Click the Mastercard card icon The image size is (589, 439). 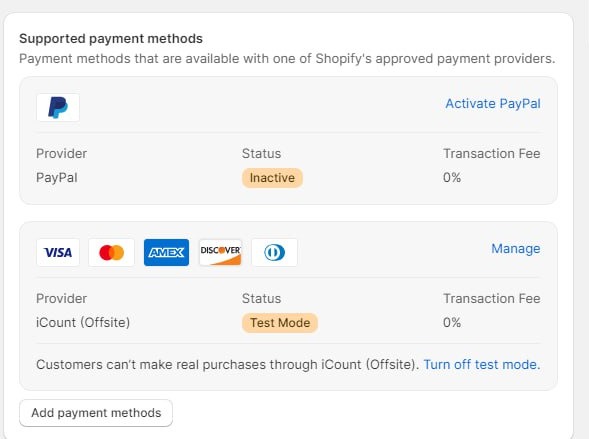112,252
